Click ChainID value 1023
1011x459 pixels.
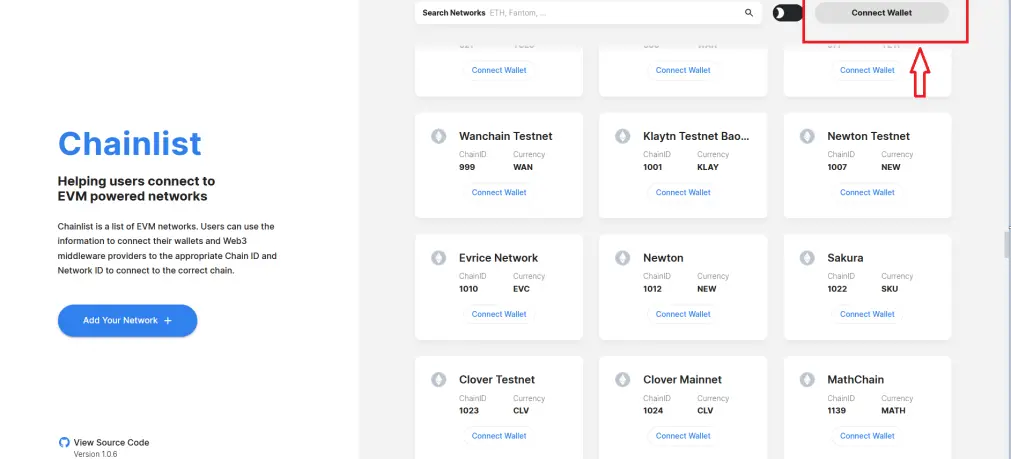[x=469, y=411]
